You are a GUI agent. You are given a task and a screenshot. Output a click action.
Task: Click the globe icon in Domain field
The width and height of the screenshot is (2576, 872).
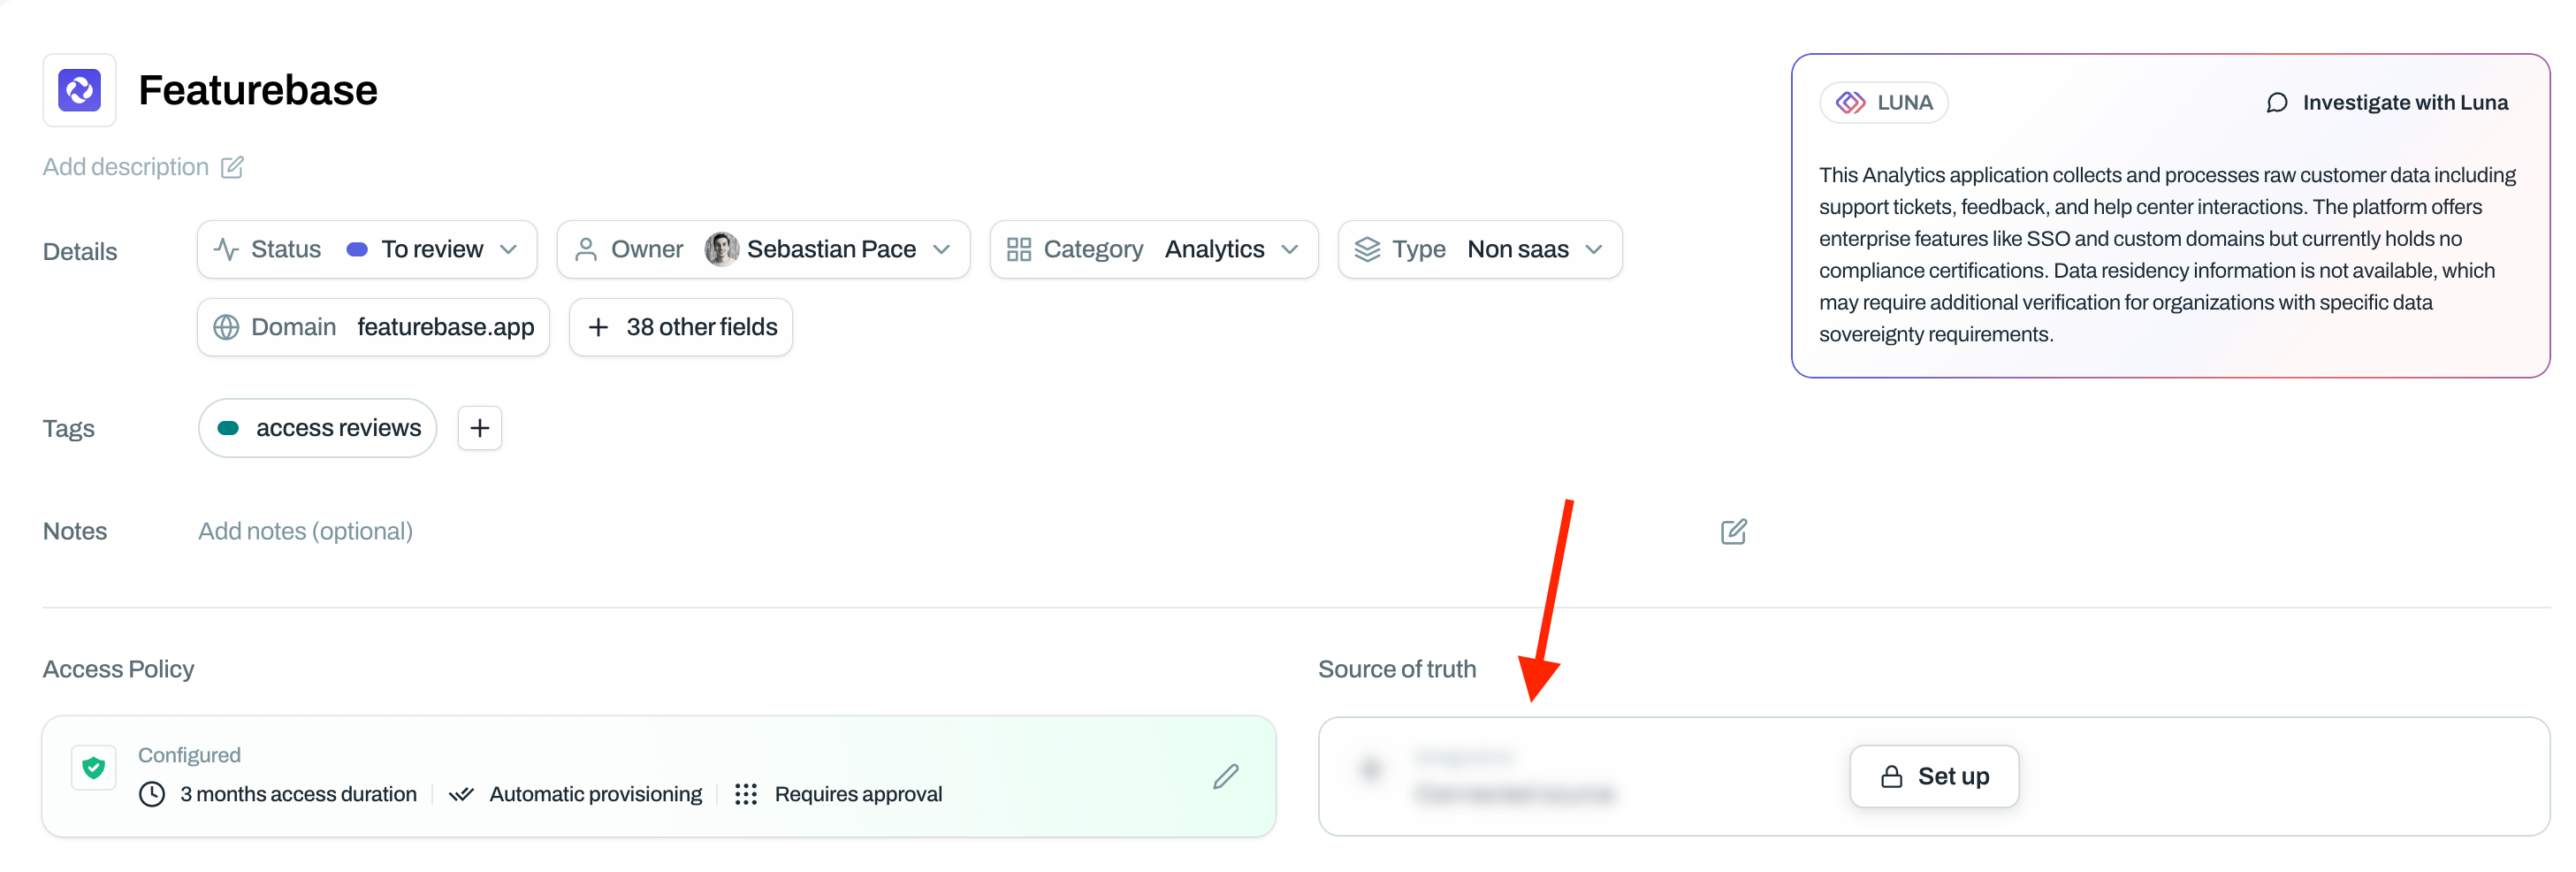pos(227,327)
